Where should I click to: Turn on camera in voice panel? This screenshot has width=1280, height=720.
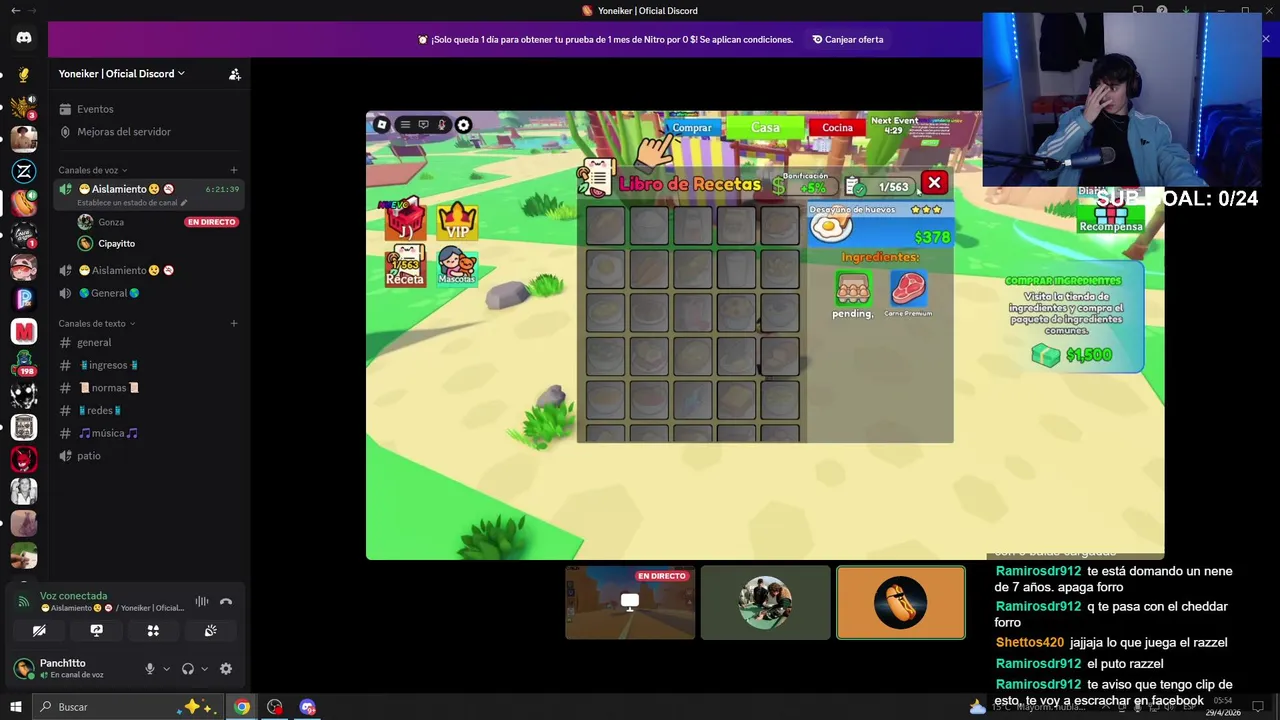[39, 631]
